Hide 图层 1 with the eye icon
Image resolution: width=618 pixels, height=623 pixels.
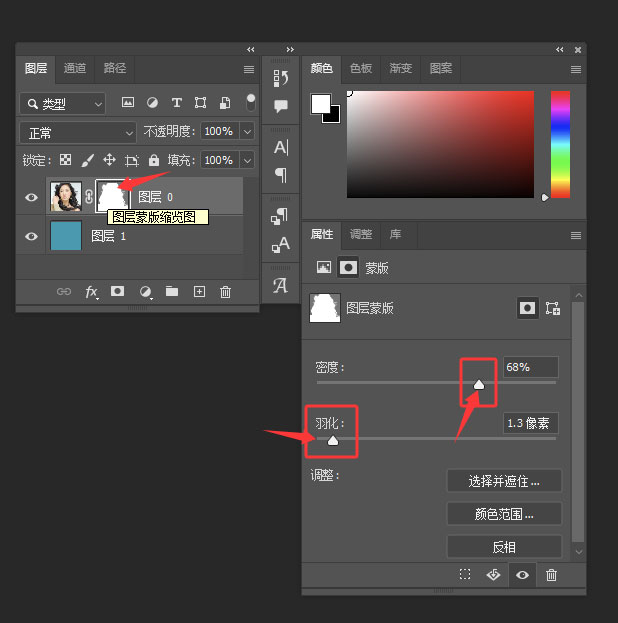pos(31,236)
